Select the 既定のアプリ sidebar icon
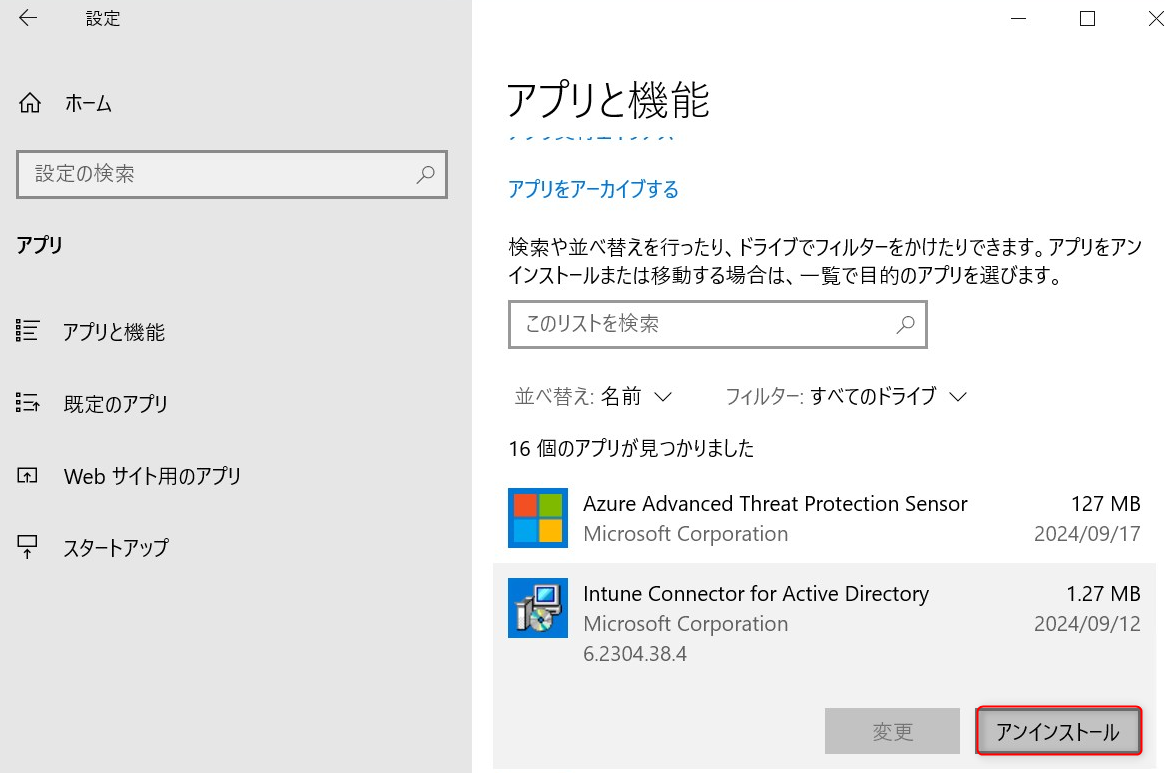This screenshot has height=773, width=1165. [x=27, y=403]
